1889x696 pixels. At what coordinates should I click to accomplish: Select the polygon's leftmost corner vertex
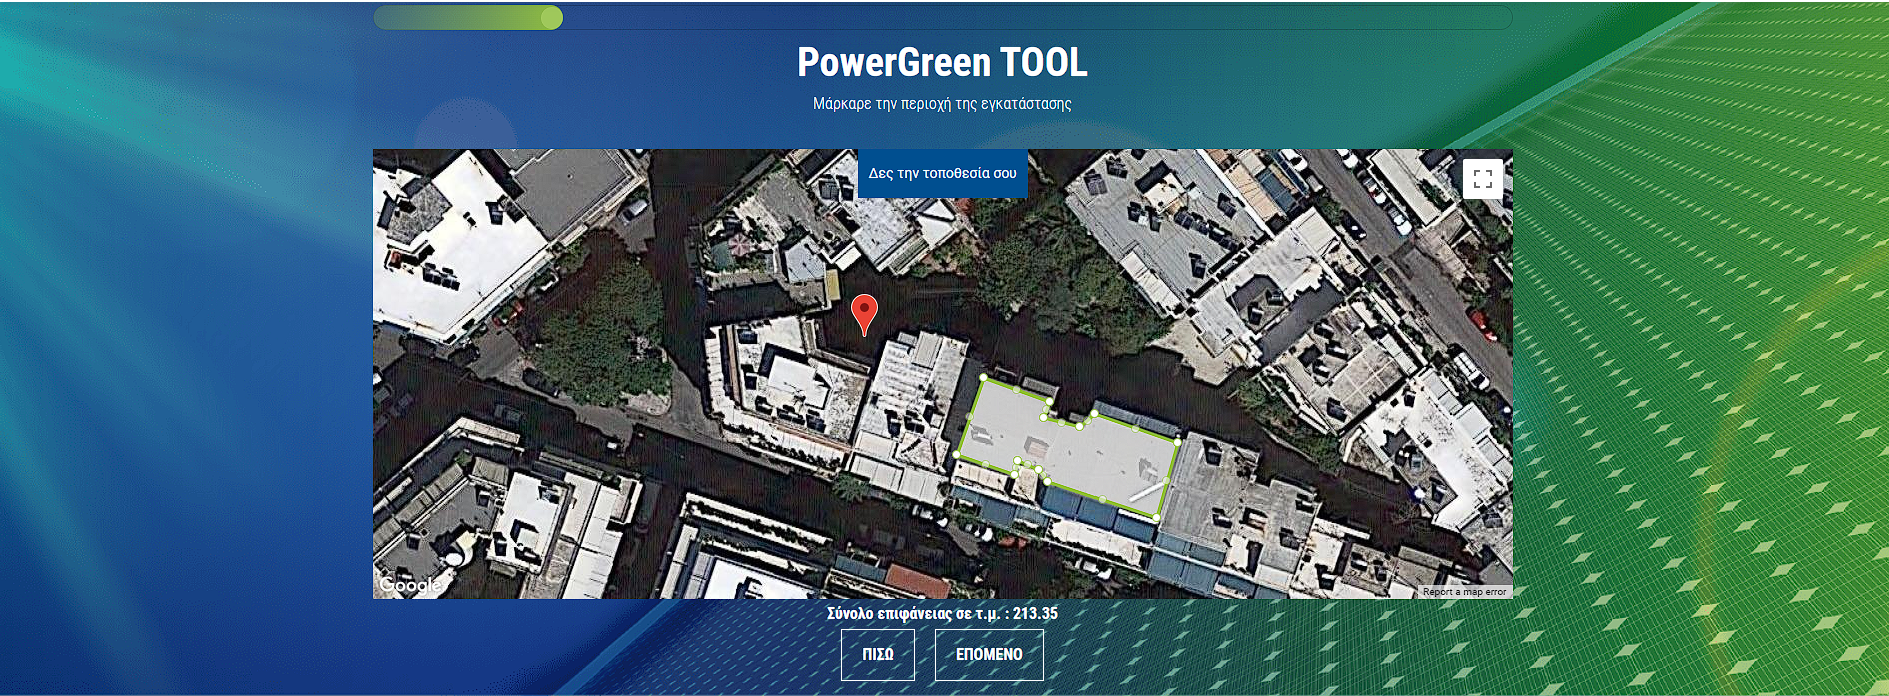click(957, 455)
